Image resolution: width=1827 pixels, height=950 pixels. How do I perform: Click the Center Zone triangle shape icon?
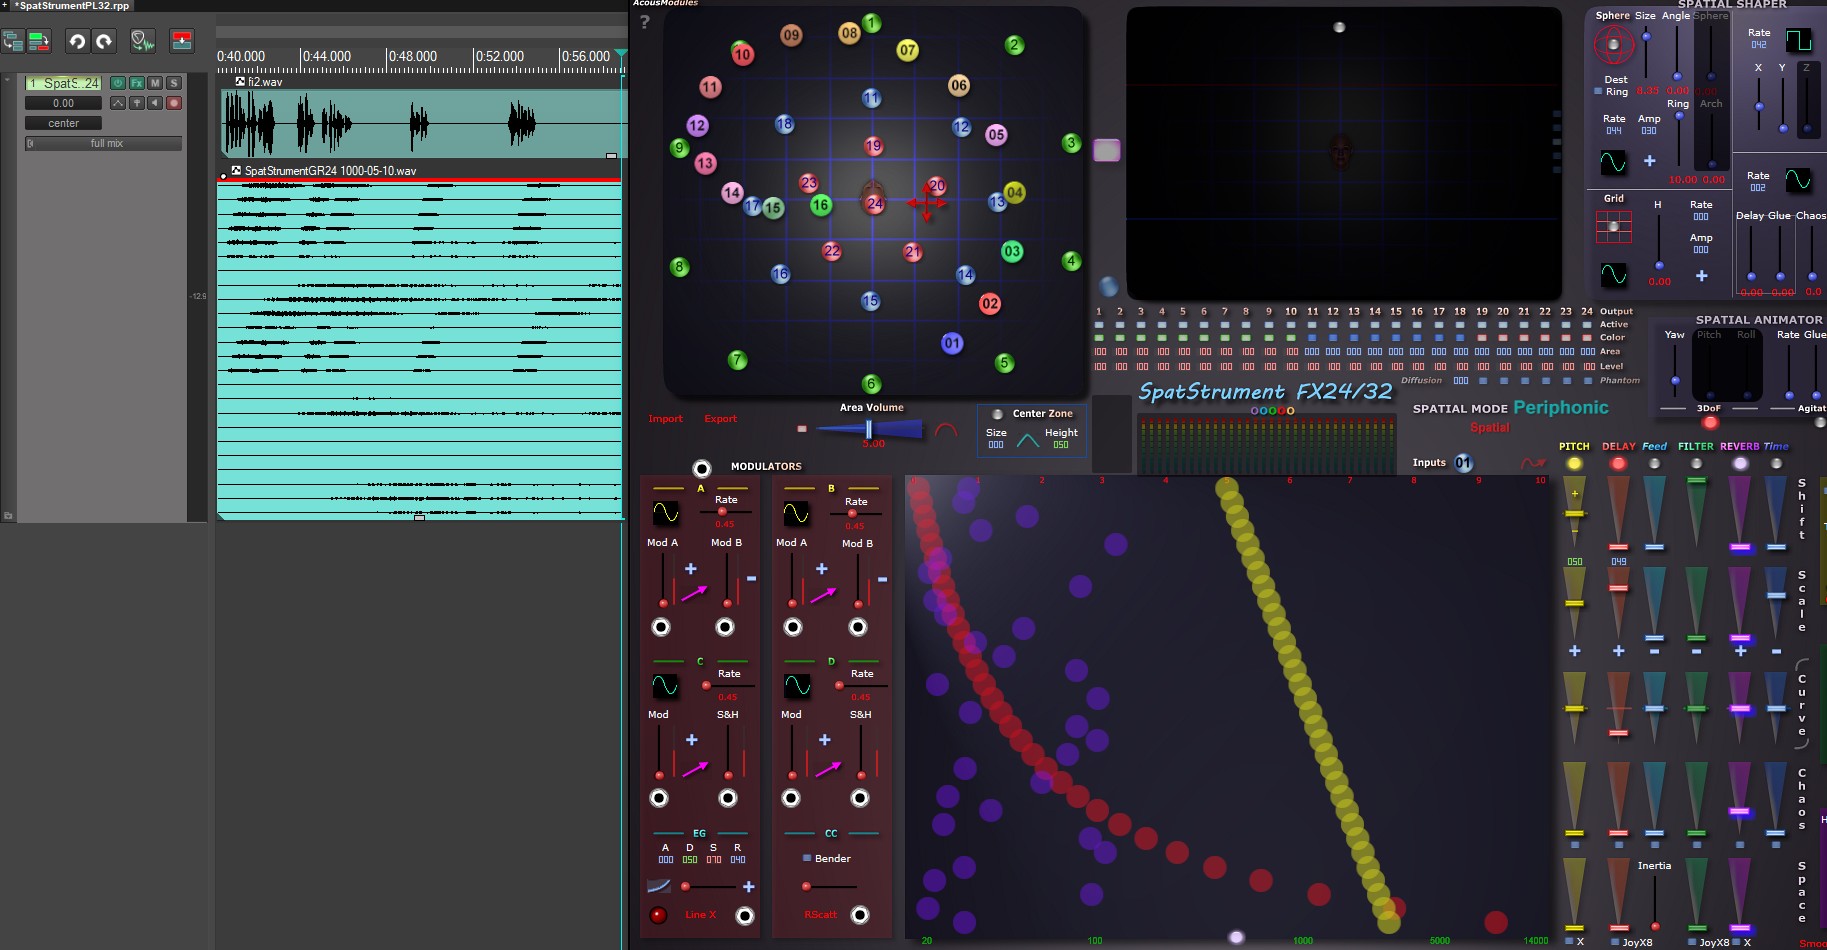point(1027,439)
